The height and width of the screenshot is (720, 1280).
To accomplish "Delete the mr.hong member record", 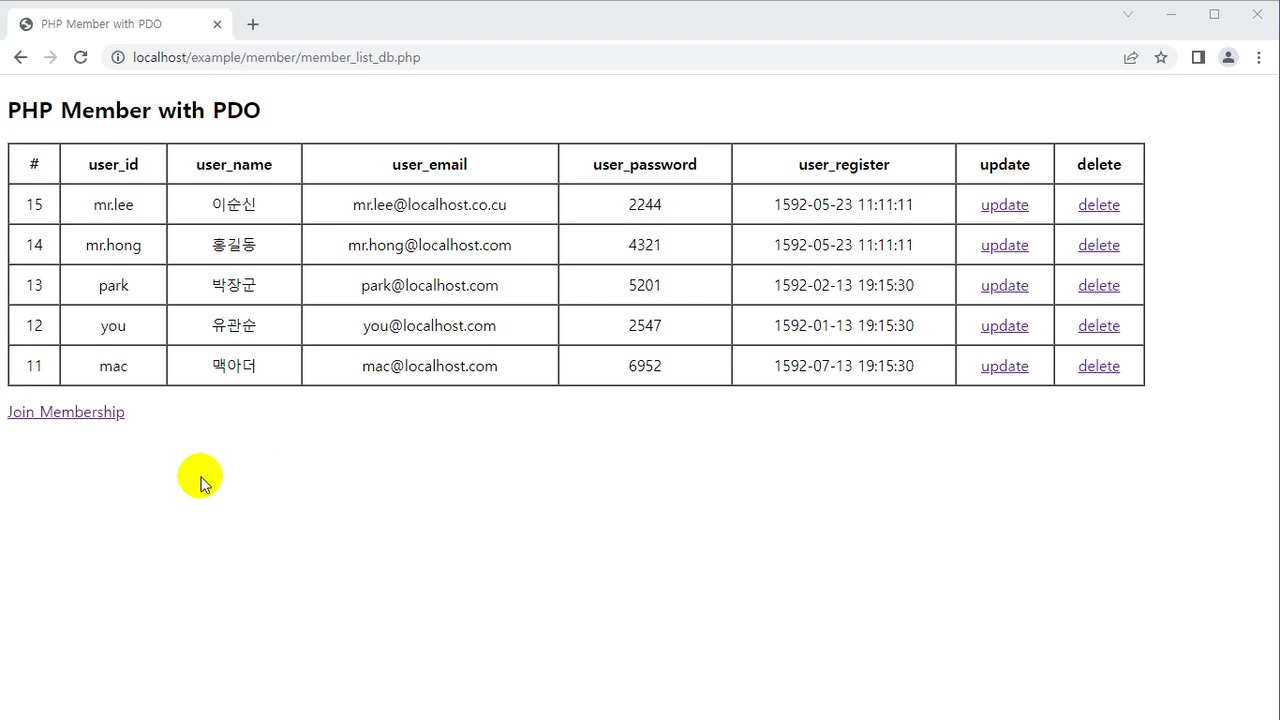I will tap(1098, 245).
